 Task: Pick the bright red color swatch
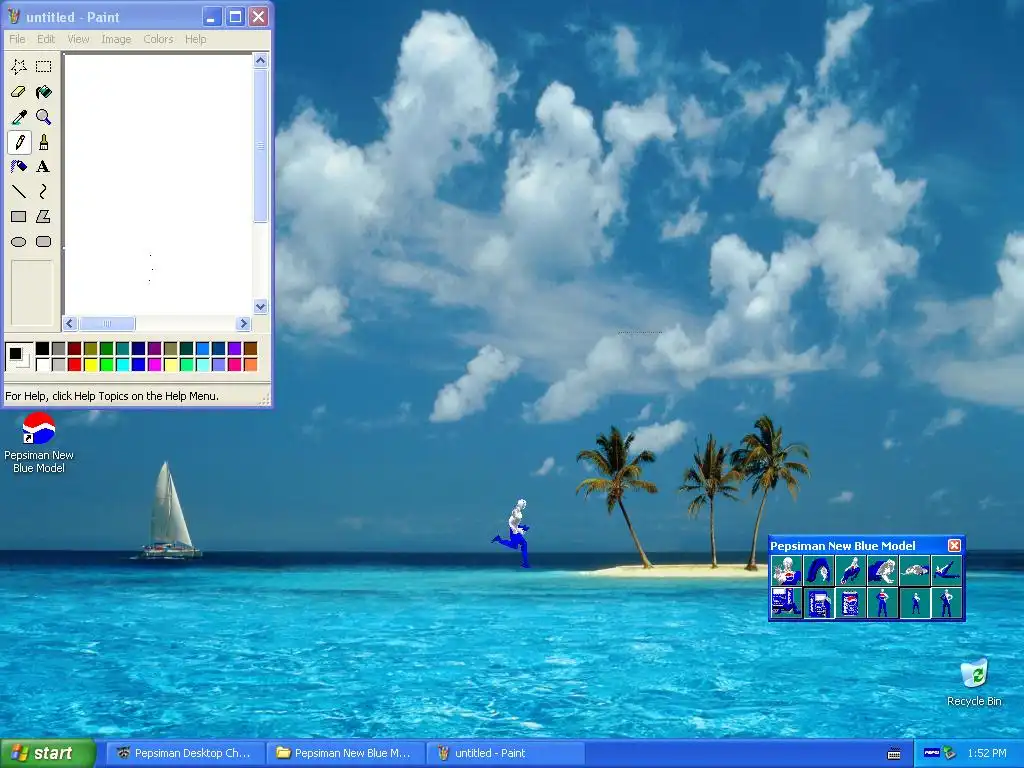pos(74,364)
